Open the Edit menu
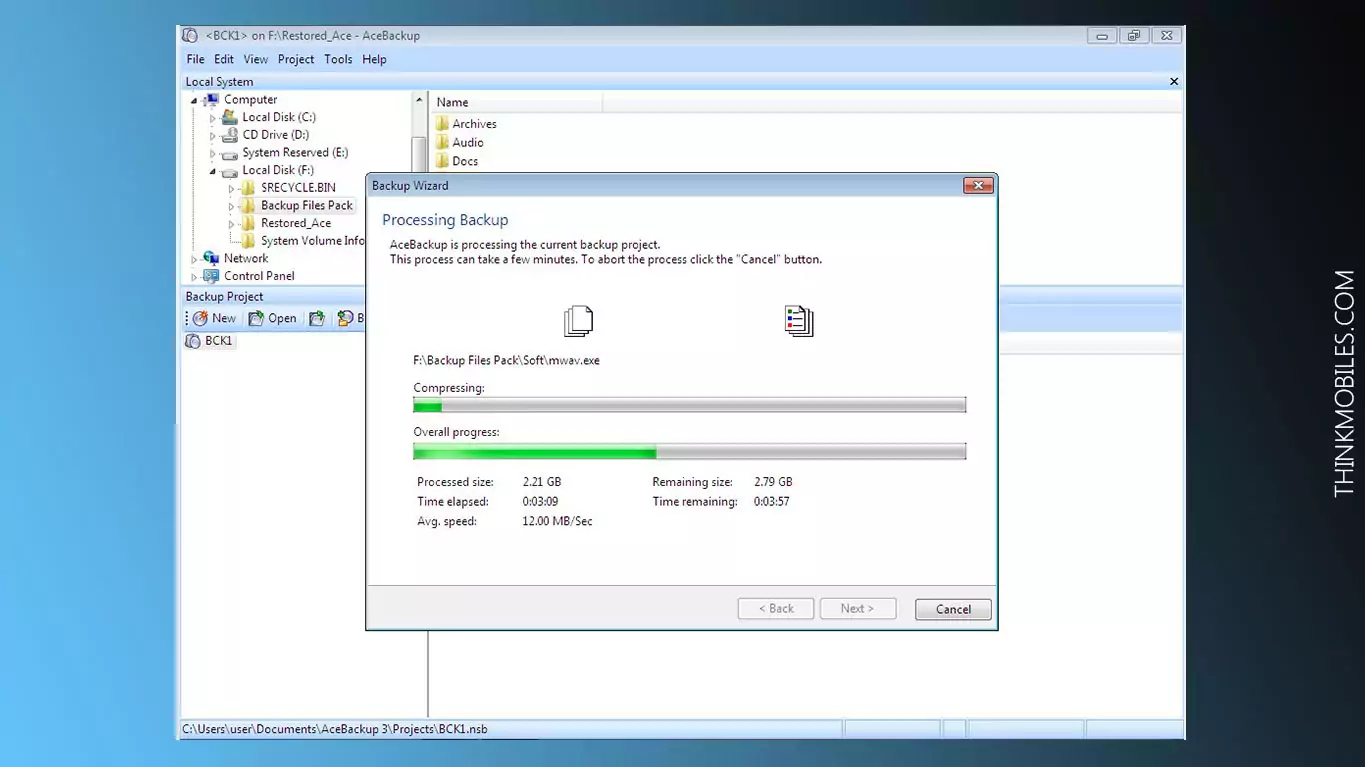 click(x=224, y=59)
